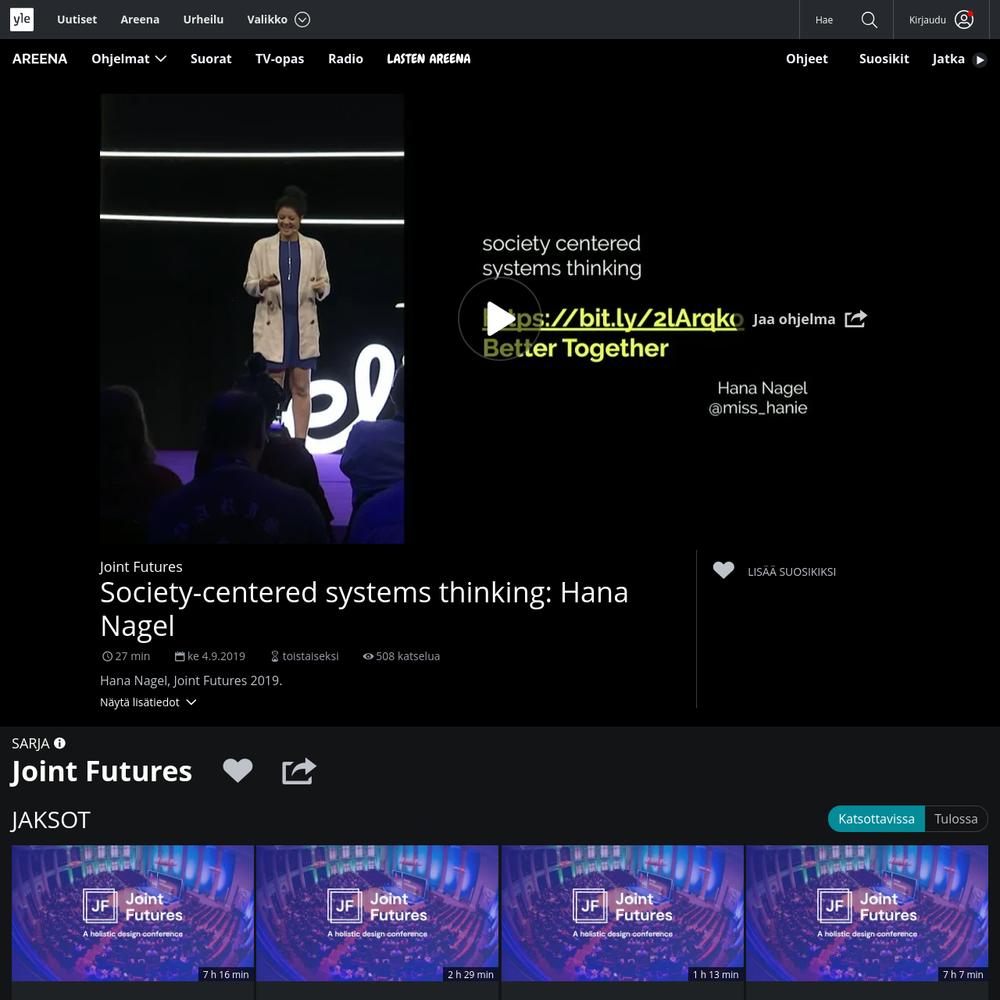Screen dimensions: 1000x1000
Task: Open Ohjeet help page
Action: [806, 59]
